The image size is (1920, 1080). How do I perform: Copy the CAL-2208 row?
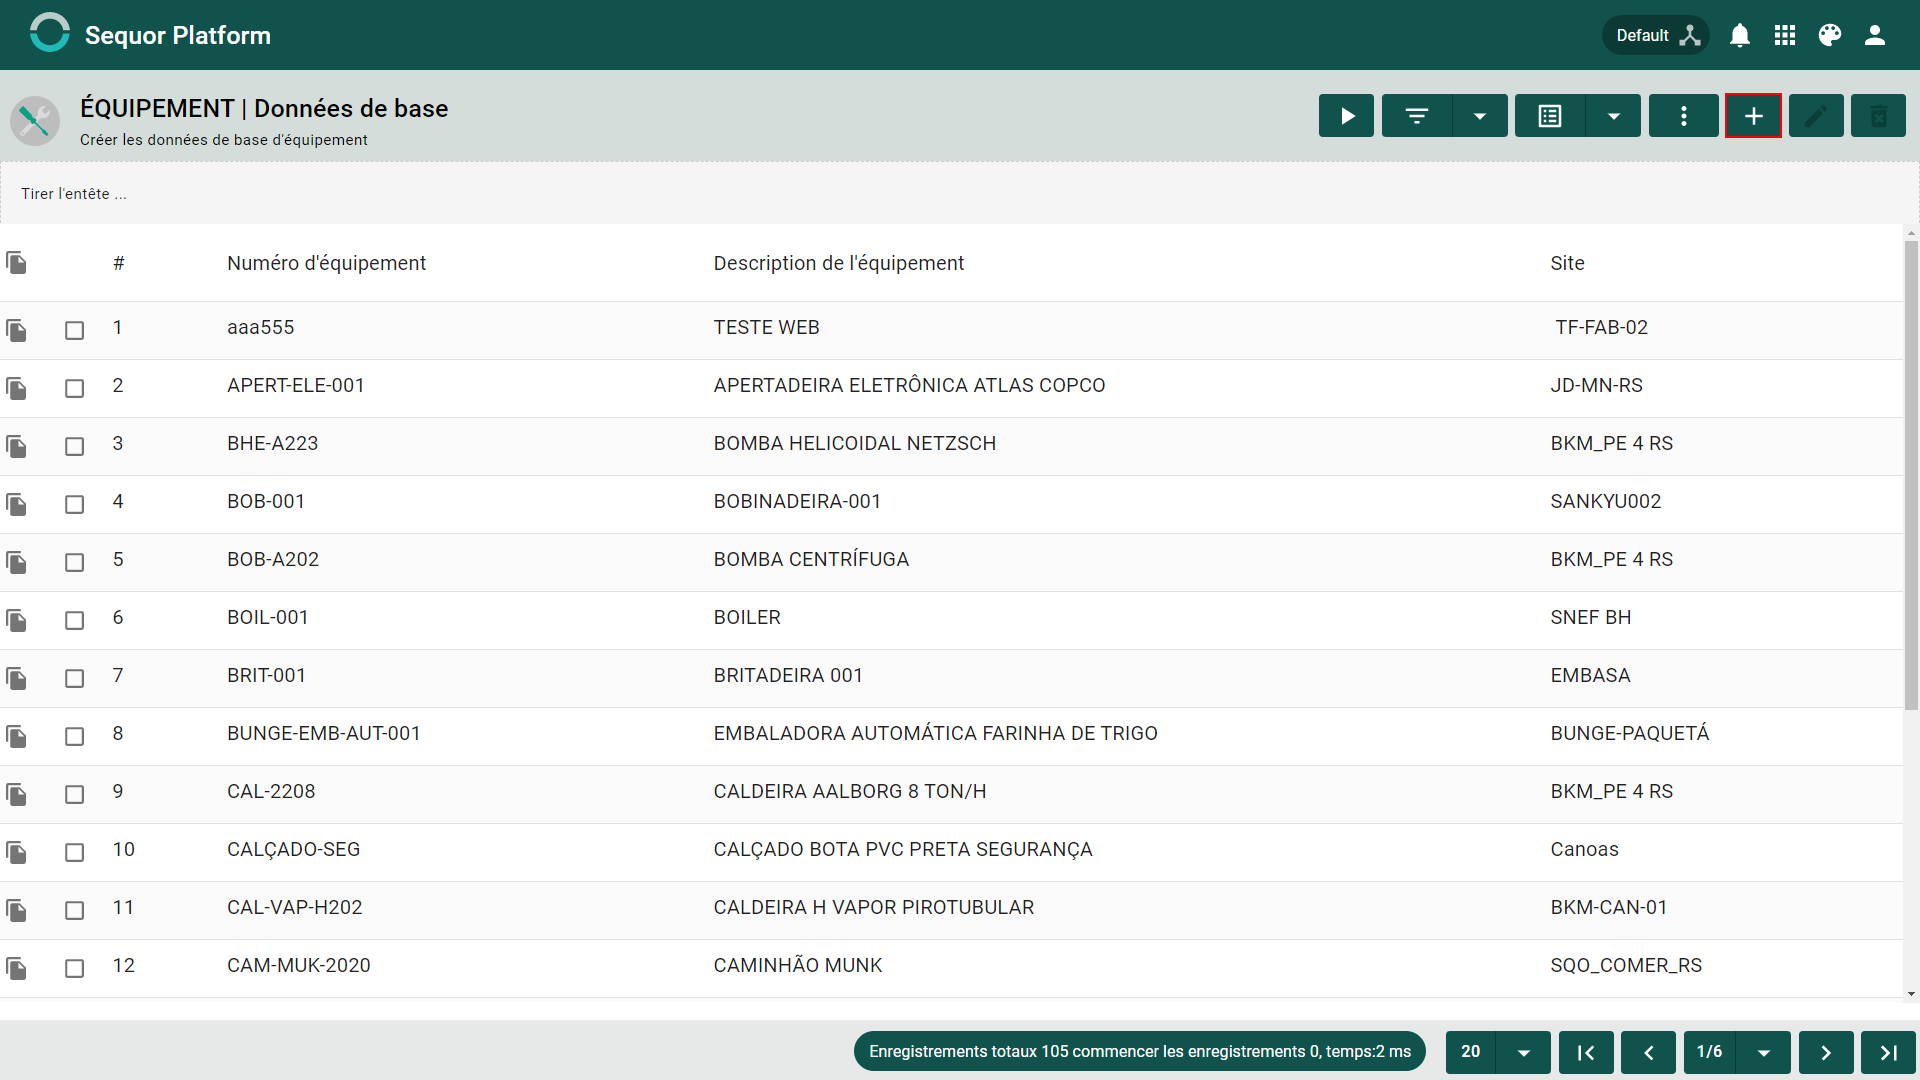pyautogui.click(x=16, y=794)
